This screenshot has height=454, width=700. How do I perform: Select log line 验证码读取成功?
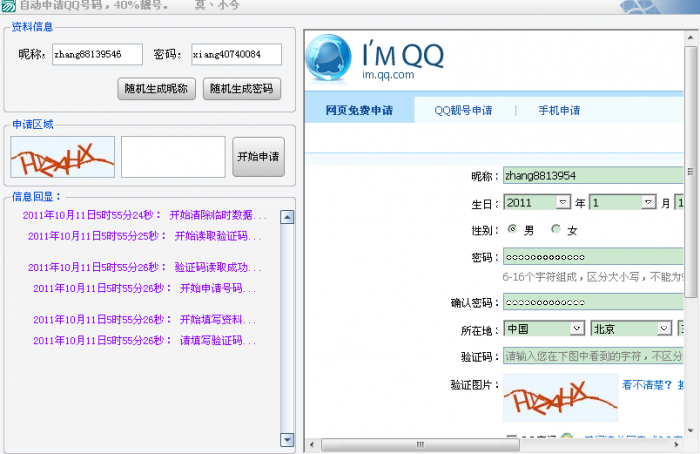[x=145, y=267]
